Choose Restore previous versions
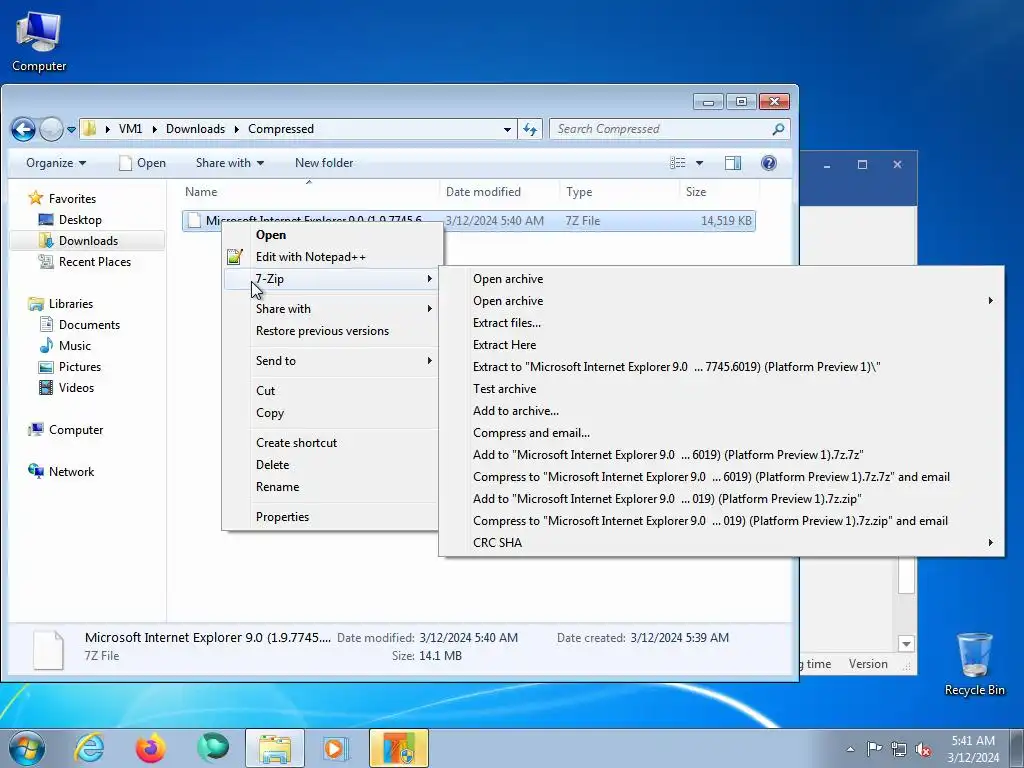This screenshot has width=1024, height=768. click(332, 331)
